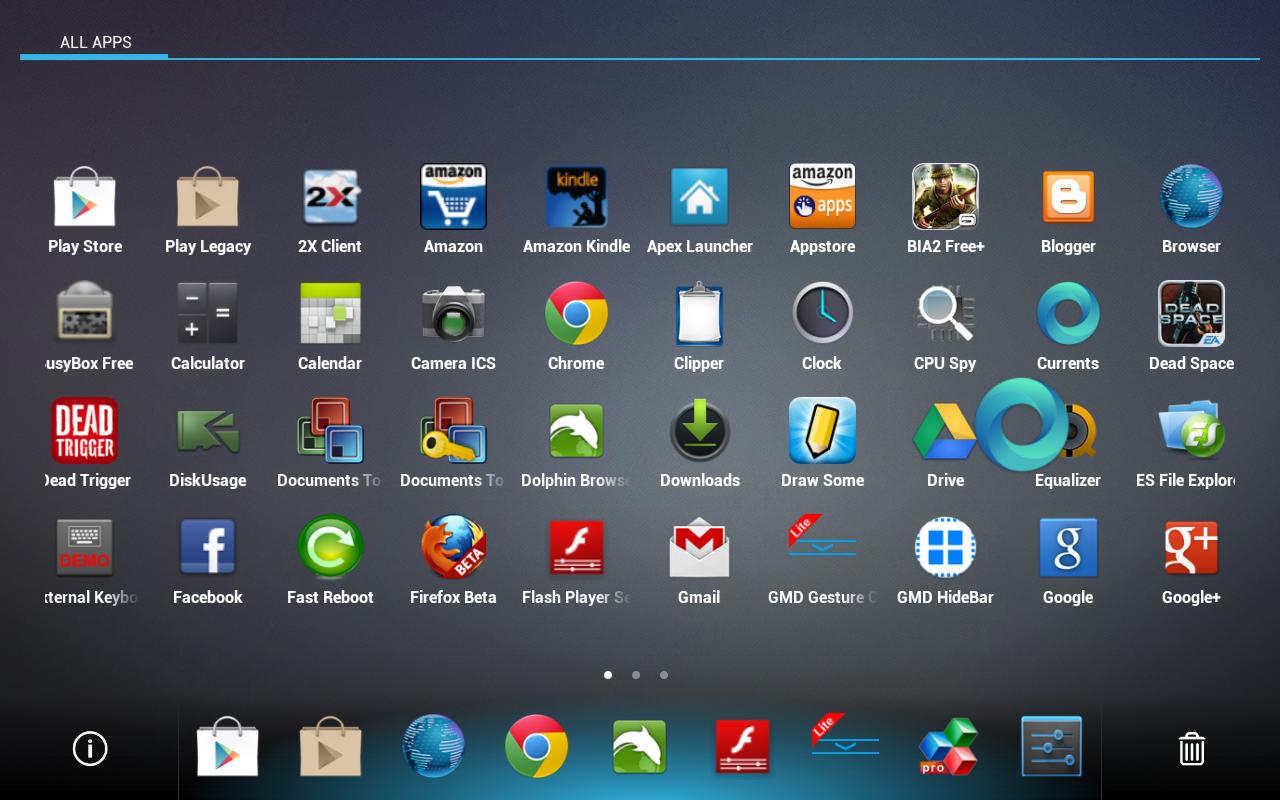Screen dimensions: 1280x800
Task: Open Flash Player Settings in grid
Action: 576,548
